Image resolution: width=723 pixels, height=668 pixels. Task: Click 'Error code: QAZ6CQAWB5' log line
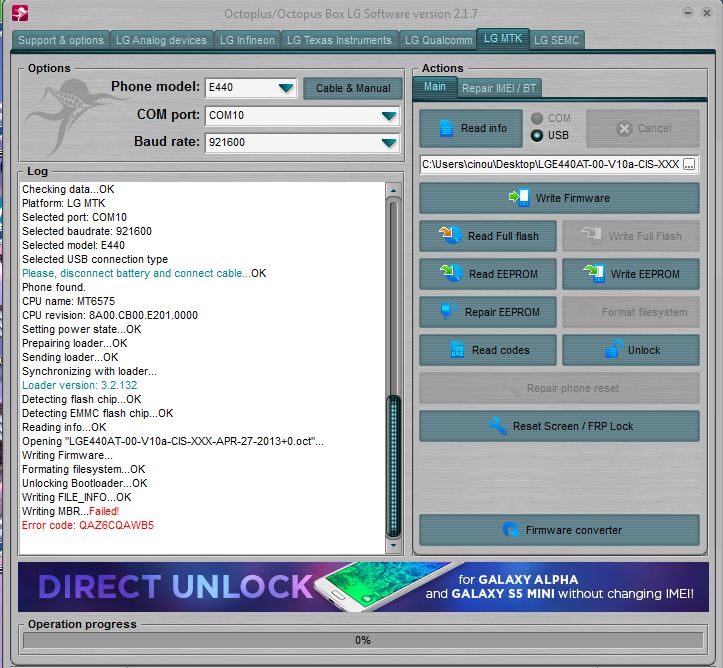coord(88,525)
